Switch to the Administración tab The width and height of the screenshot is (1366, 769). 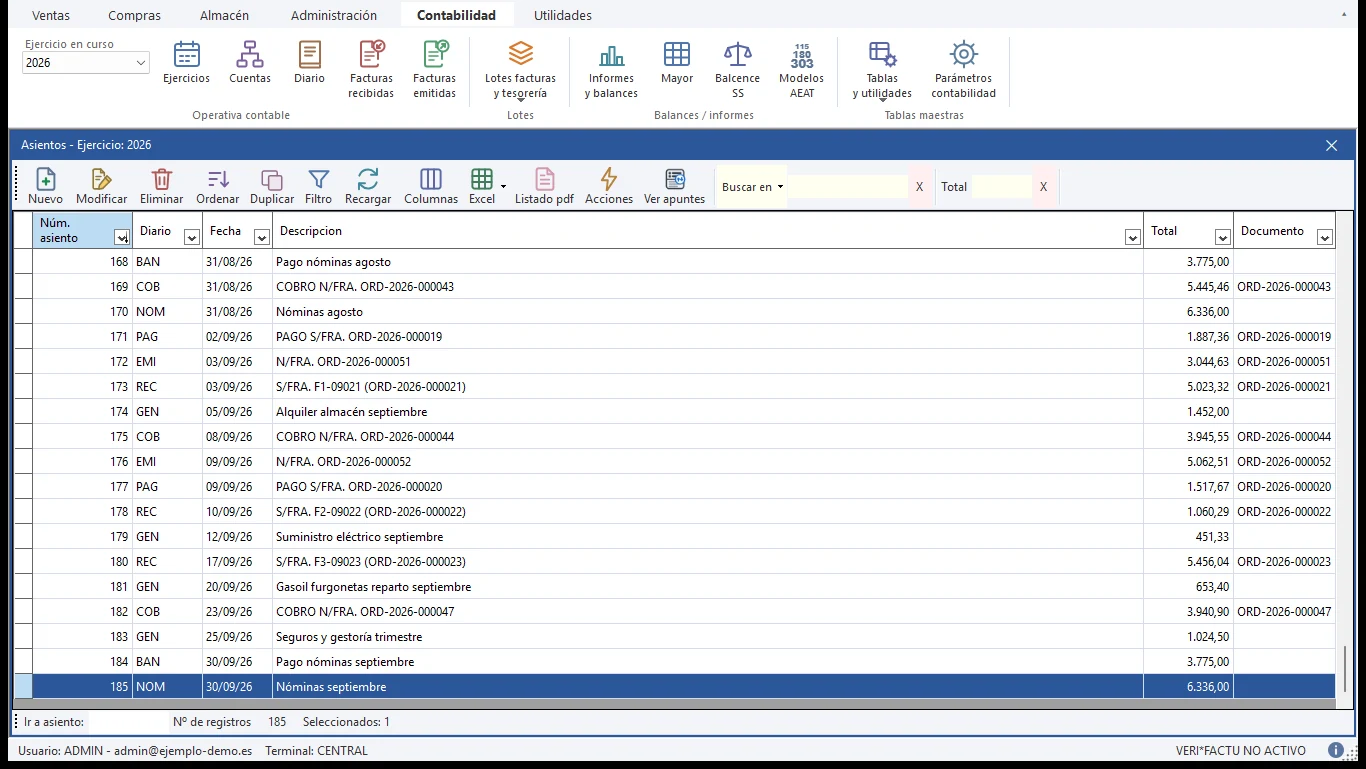(334, 15)
